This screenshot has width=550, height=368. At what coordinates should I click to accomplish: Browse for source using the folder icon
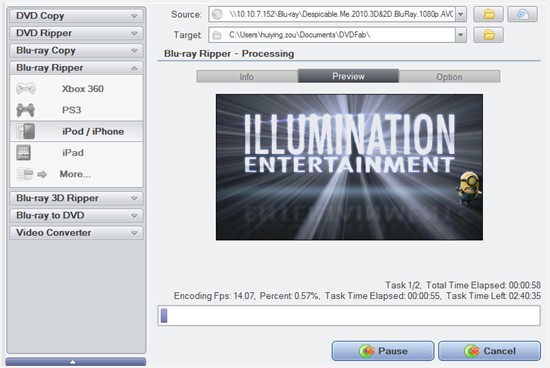(489, 14)
